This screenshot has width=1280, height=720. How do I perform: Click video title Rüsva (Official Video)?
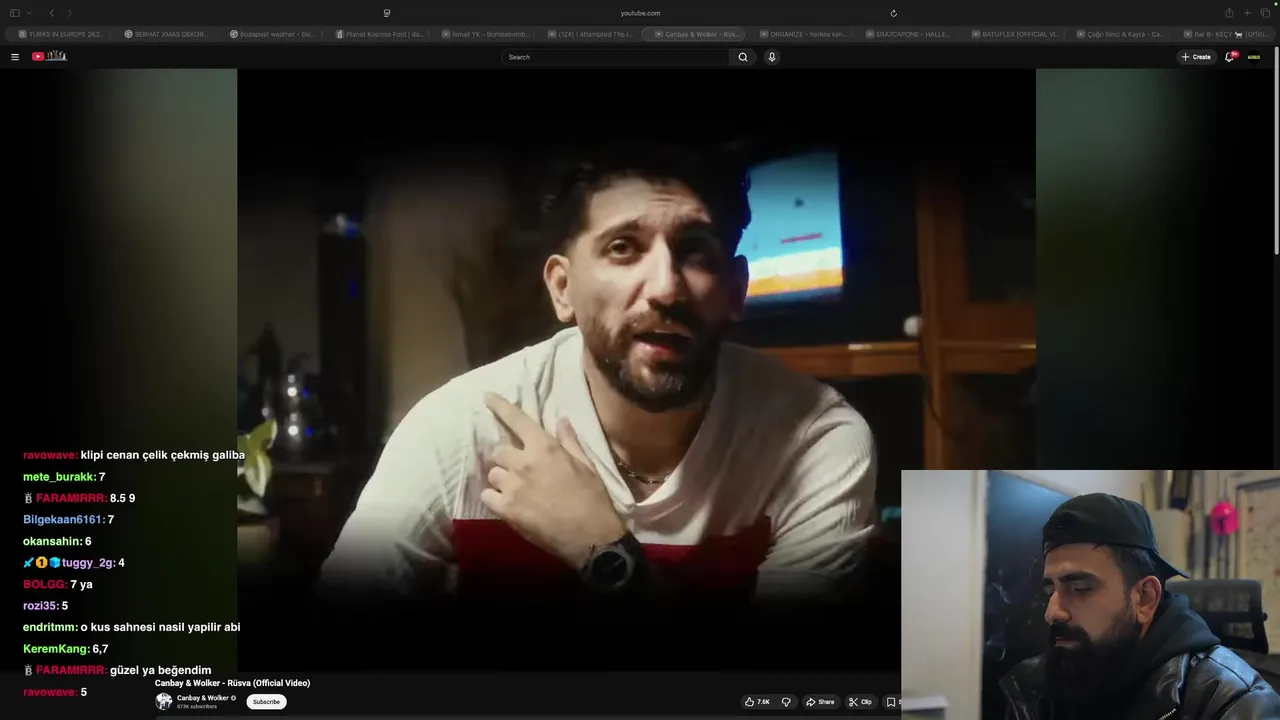232,683
